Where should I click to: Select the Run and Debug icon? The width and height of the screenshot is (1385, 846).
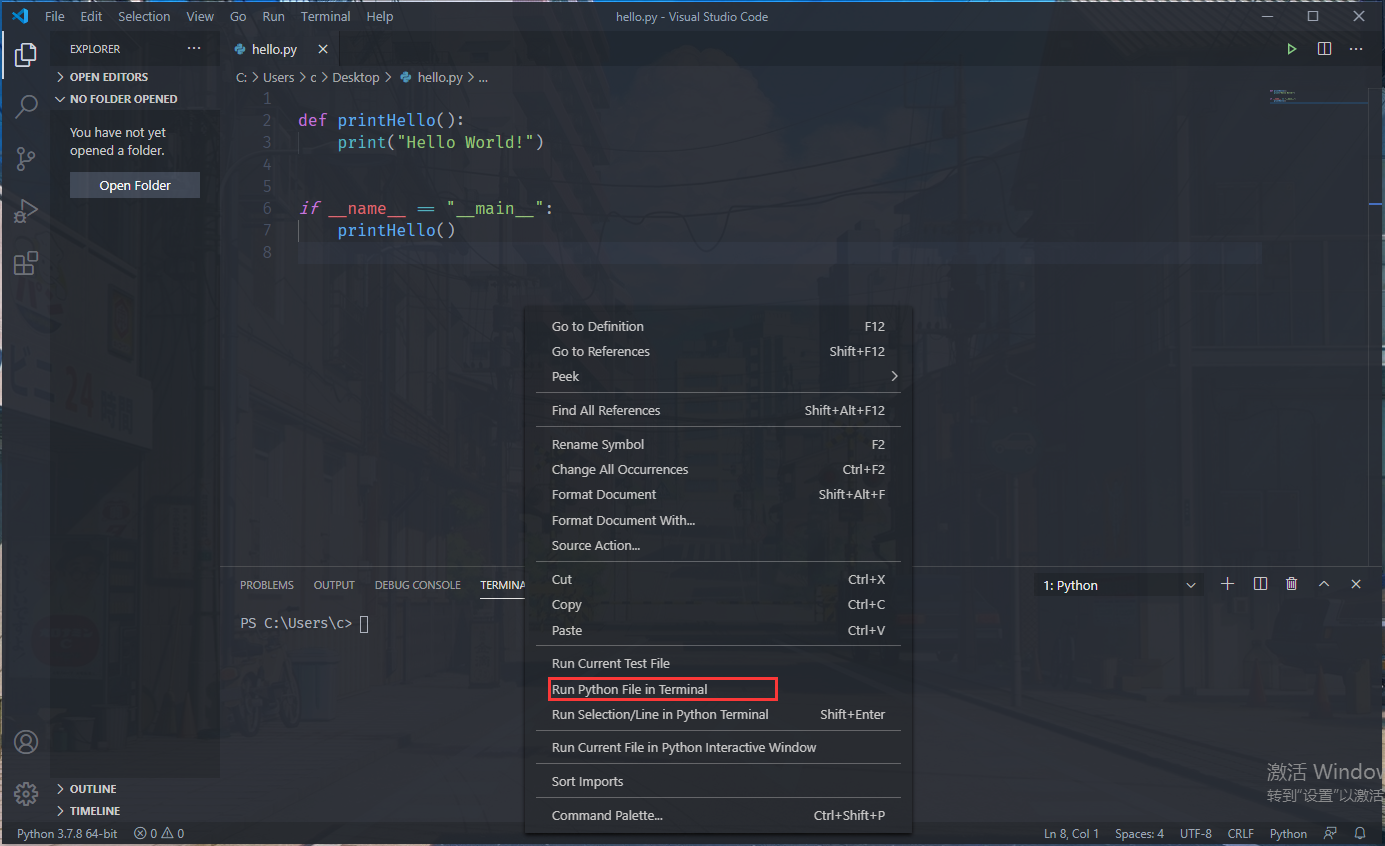tap(25, 211)
